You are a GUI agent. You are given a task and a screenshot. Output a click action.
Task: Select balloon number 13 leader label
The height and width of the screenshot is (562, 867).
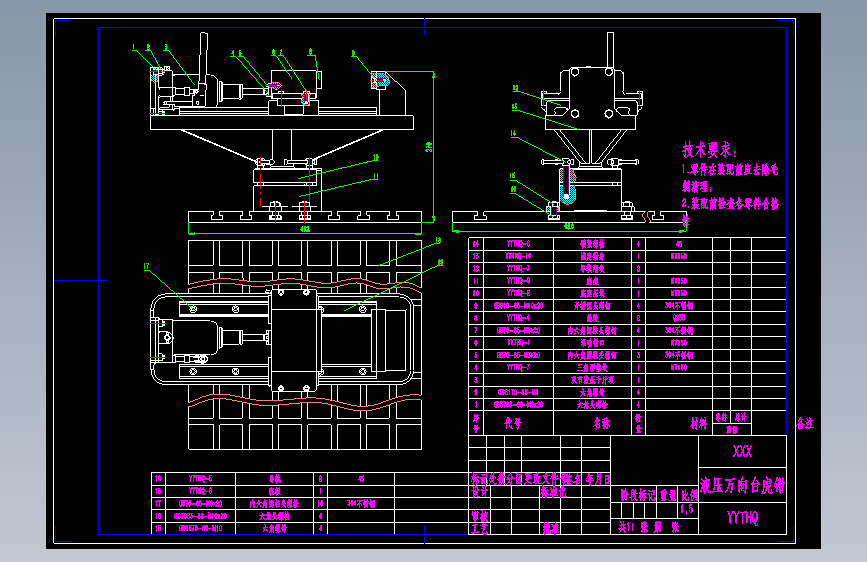pos(438,241)
